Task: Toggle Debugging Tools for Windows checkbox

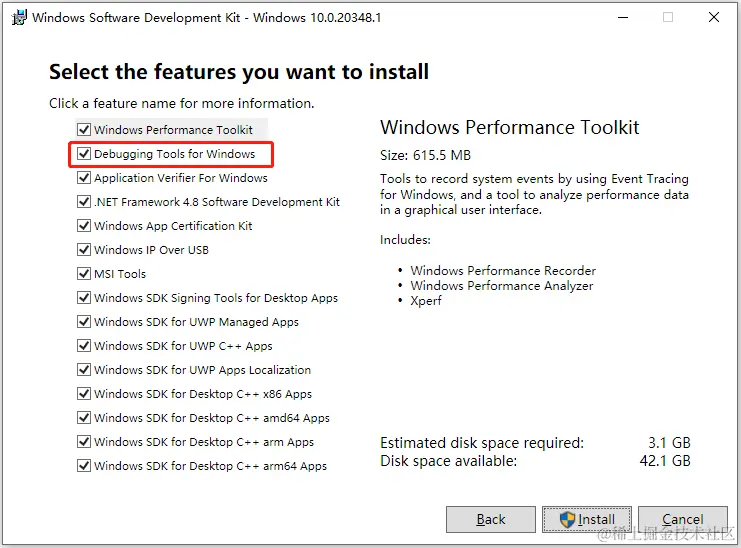Action: click(x=84, y=154)
